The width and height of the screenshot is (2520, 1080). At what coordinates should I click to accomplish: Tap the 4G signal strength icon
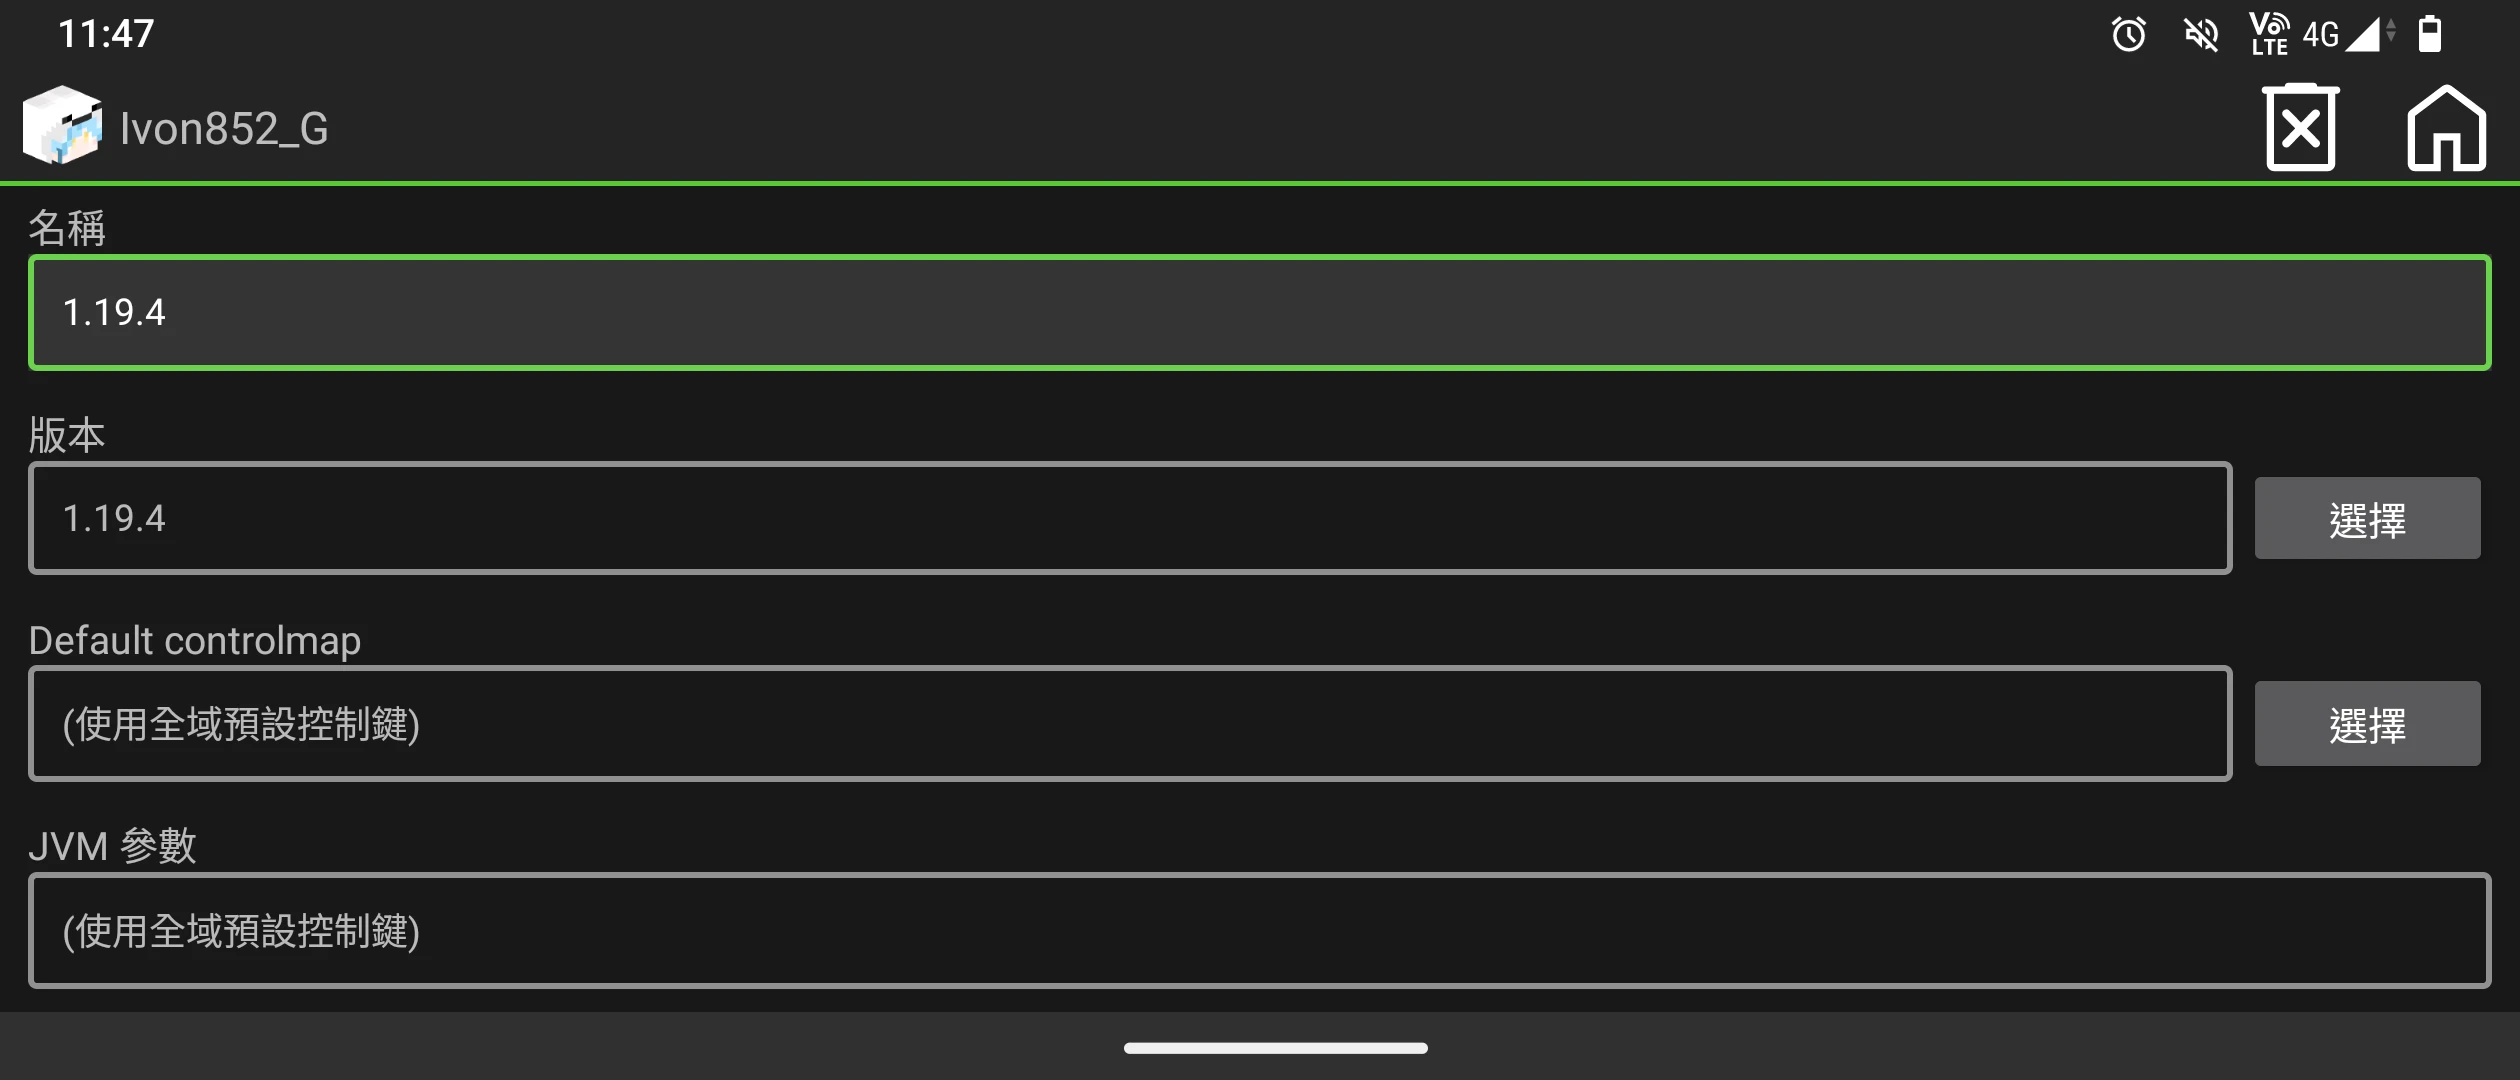click(2345, 34)
